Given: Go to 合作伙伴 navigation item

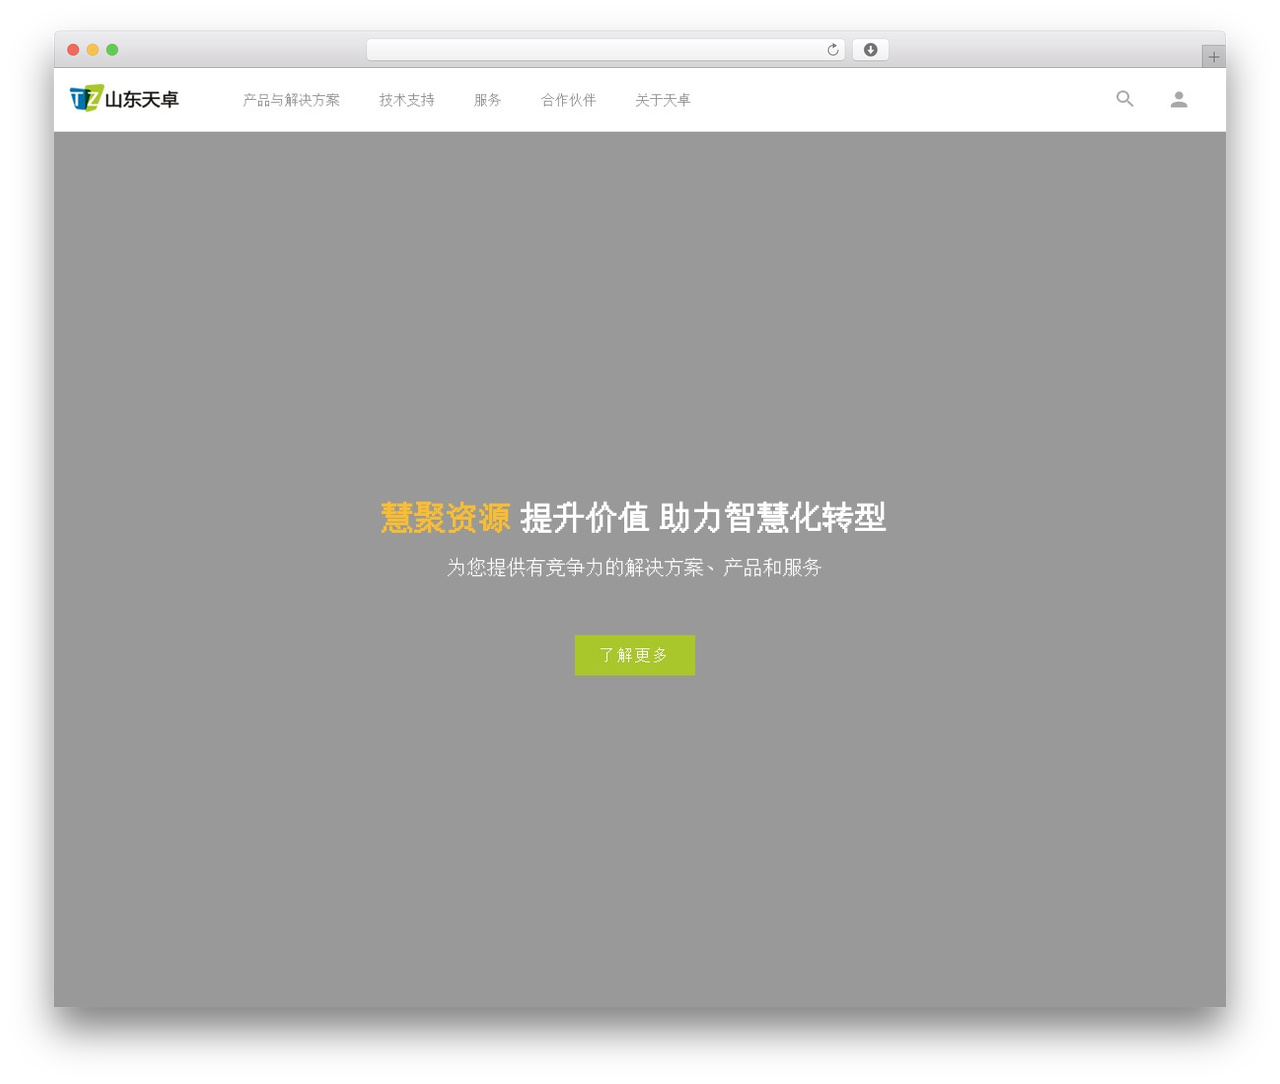Looking at the screenshot, I should [568, 100].
